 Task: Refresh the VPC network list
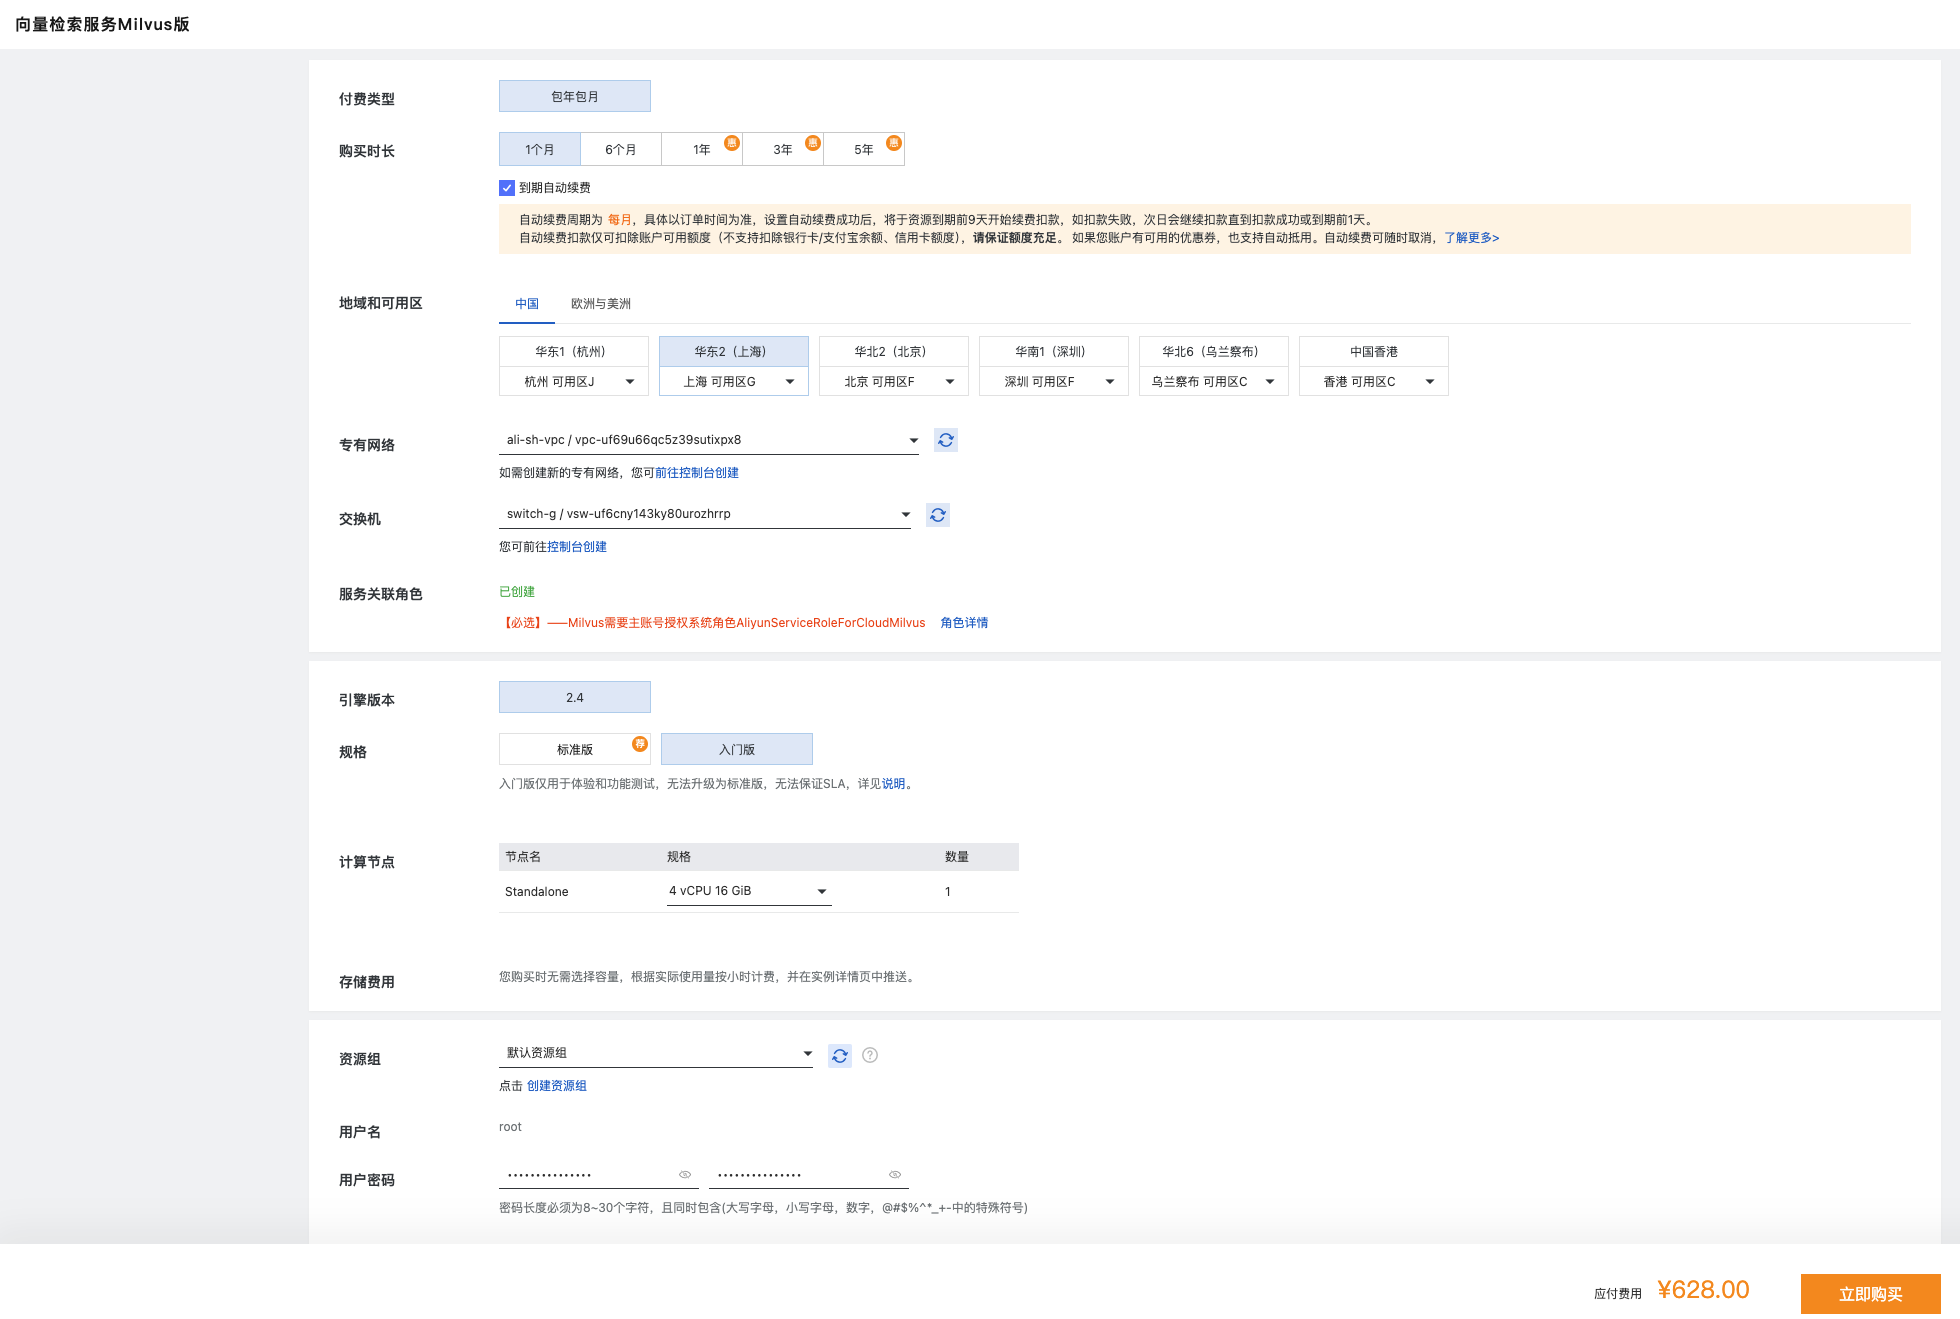(945, 440)
